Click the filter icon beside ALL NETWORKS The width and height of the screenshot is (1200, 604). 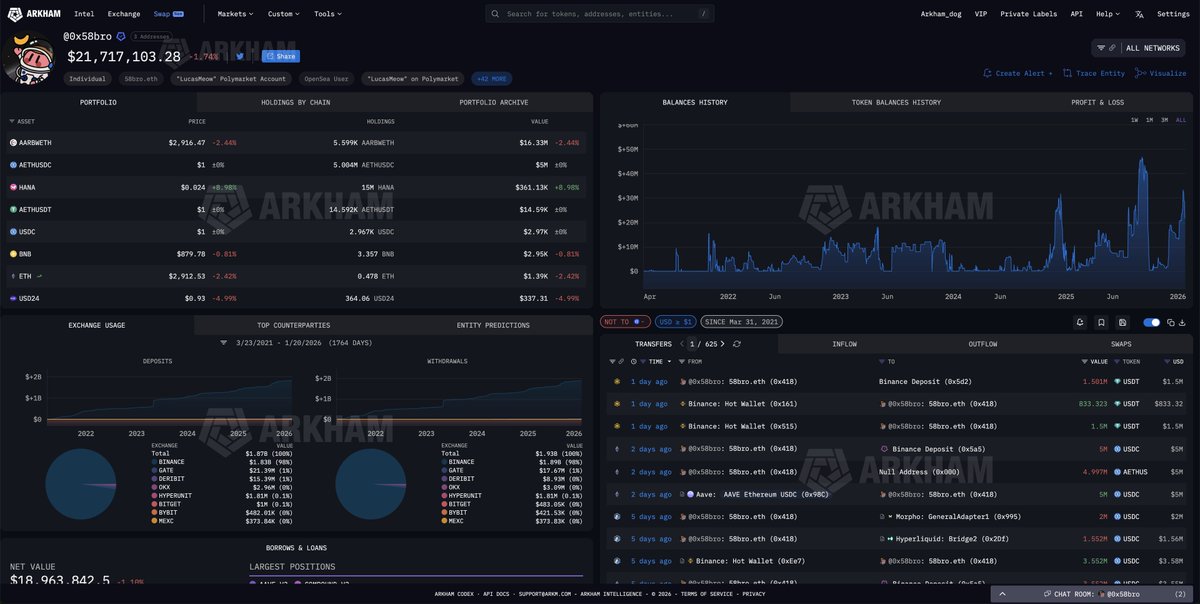[1101, 48]
